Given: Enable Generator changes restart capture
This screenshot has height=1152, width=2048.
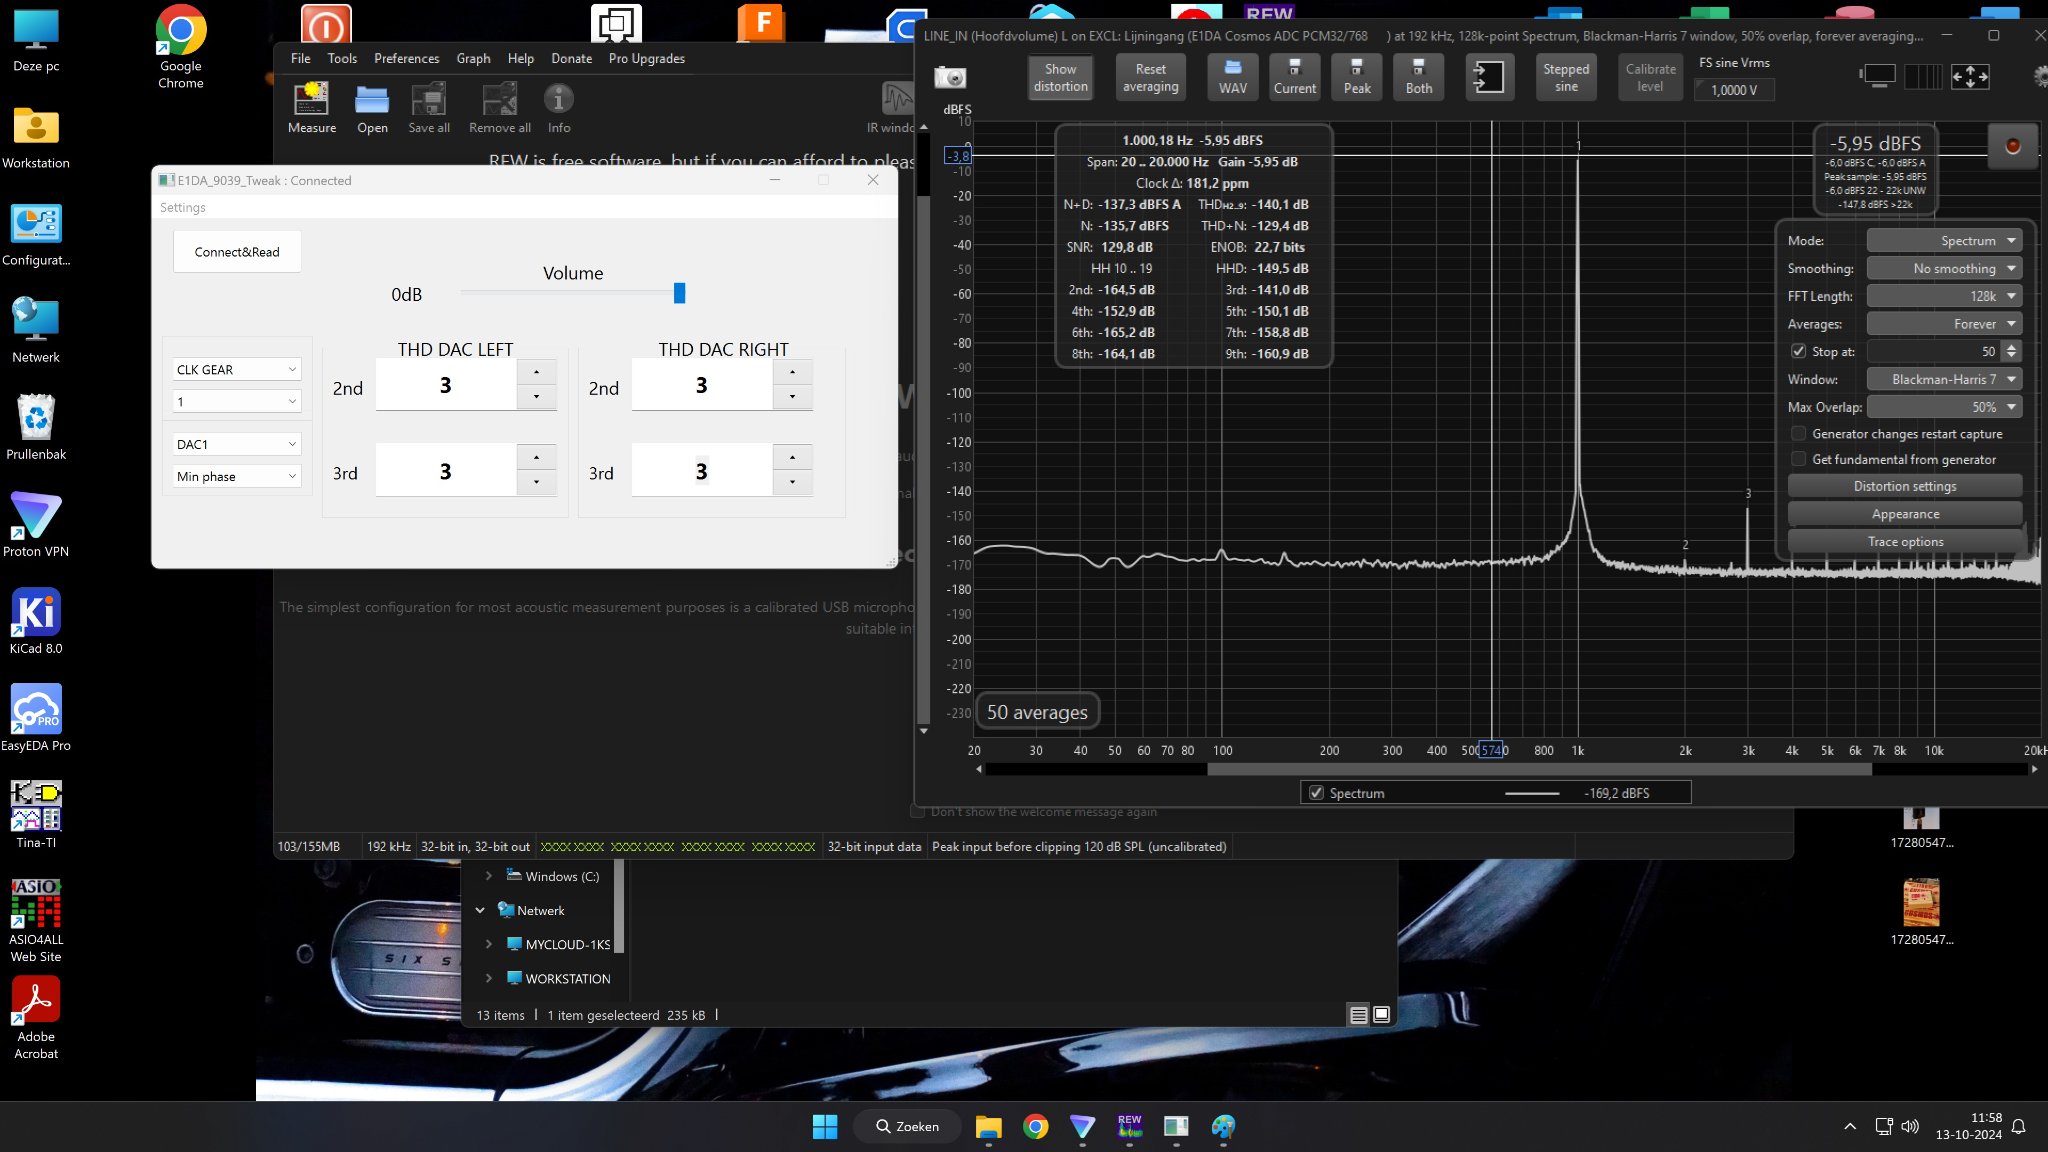Looking at the screenshot, I should point(1798,434).
